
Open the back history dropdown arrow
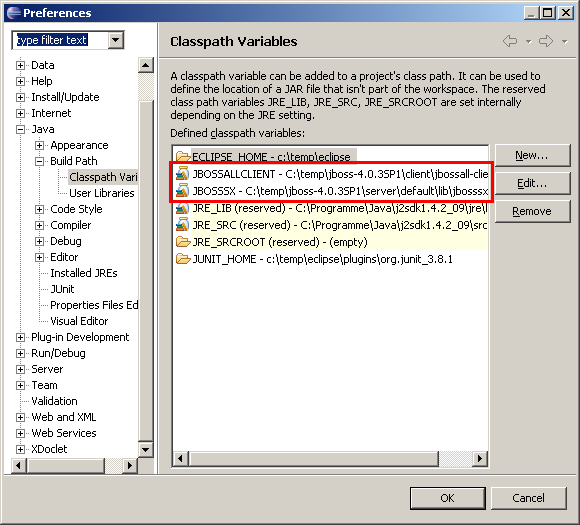click(x=529, y=41)
